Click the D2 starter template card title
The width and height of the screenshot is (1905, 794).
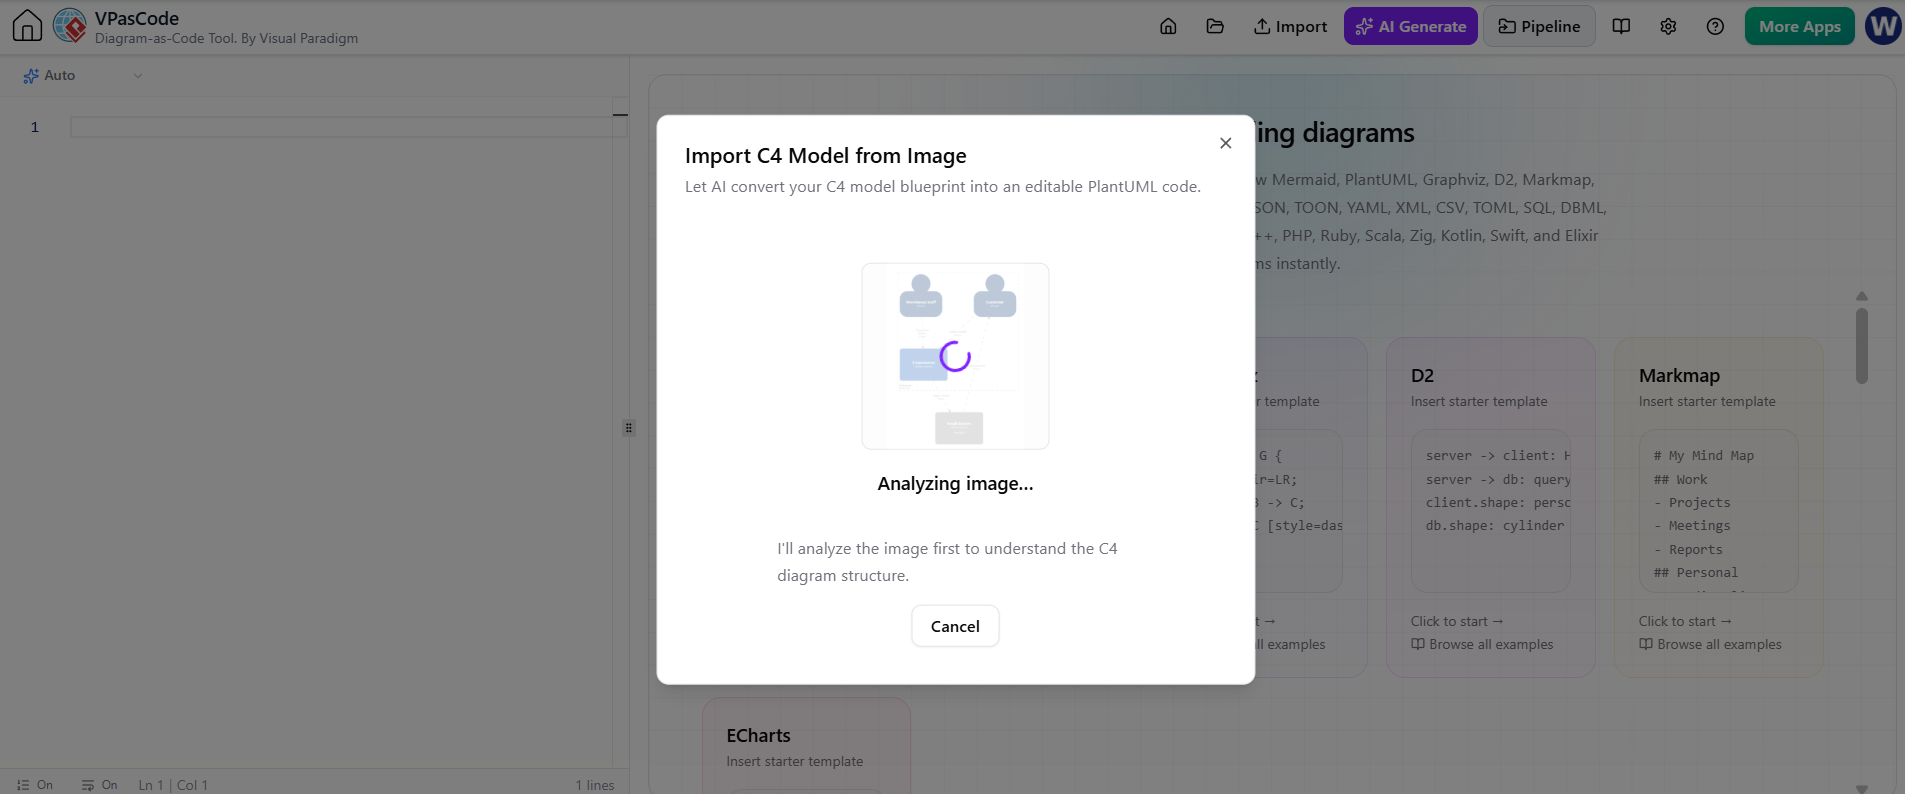(x=1422, y=376)
